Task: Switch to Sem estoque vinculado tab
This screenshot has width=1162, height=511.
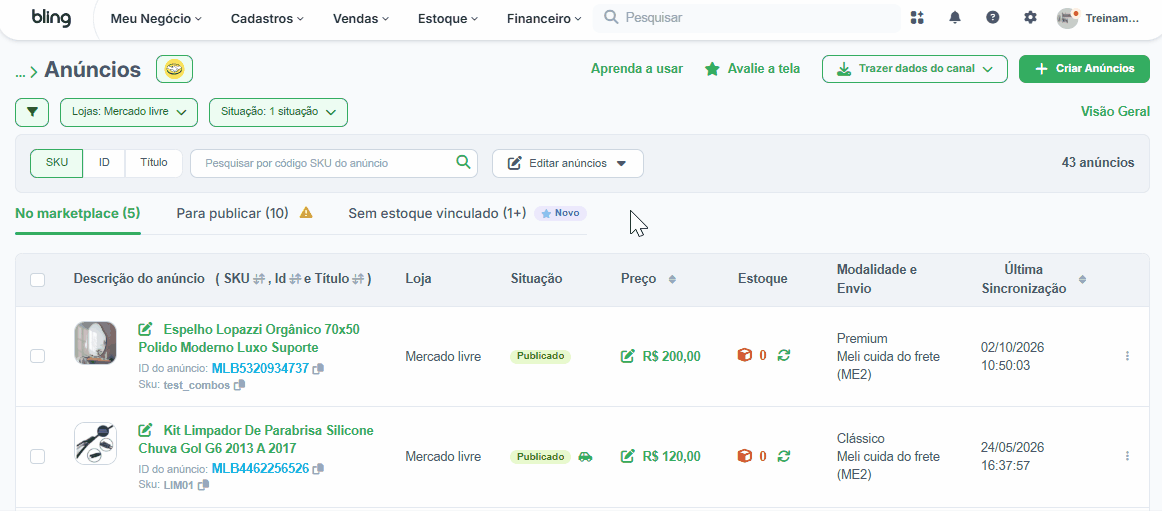Action: pos(437,213)
